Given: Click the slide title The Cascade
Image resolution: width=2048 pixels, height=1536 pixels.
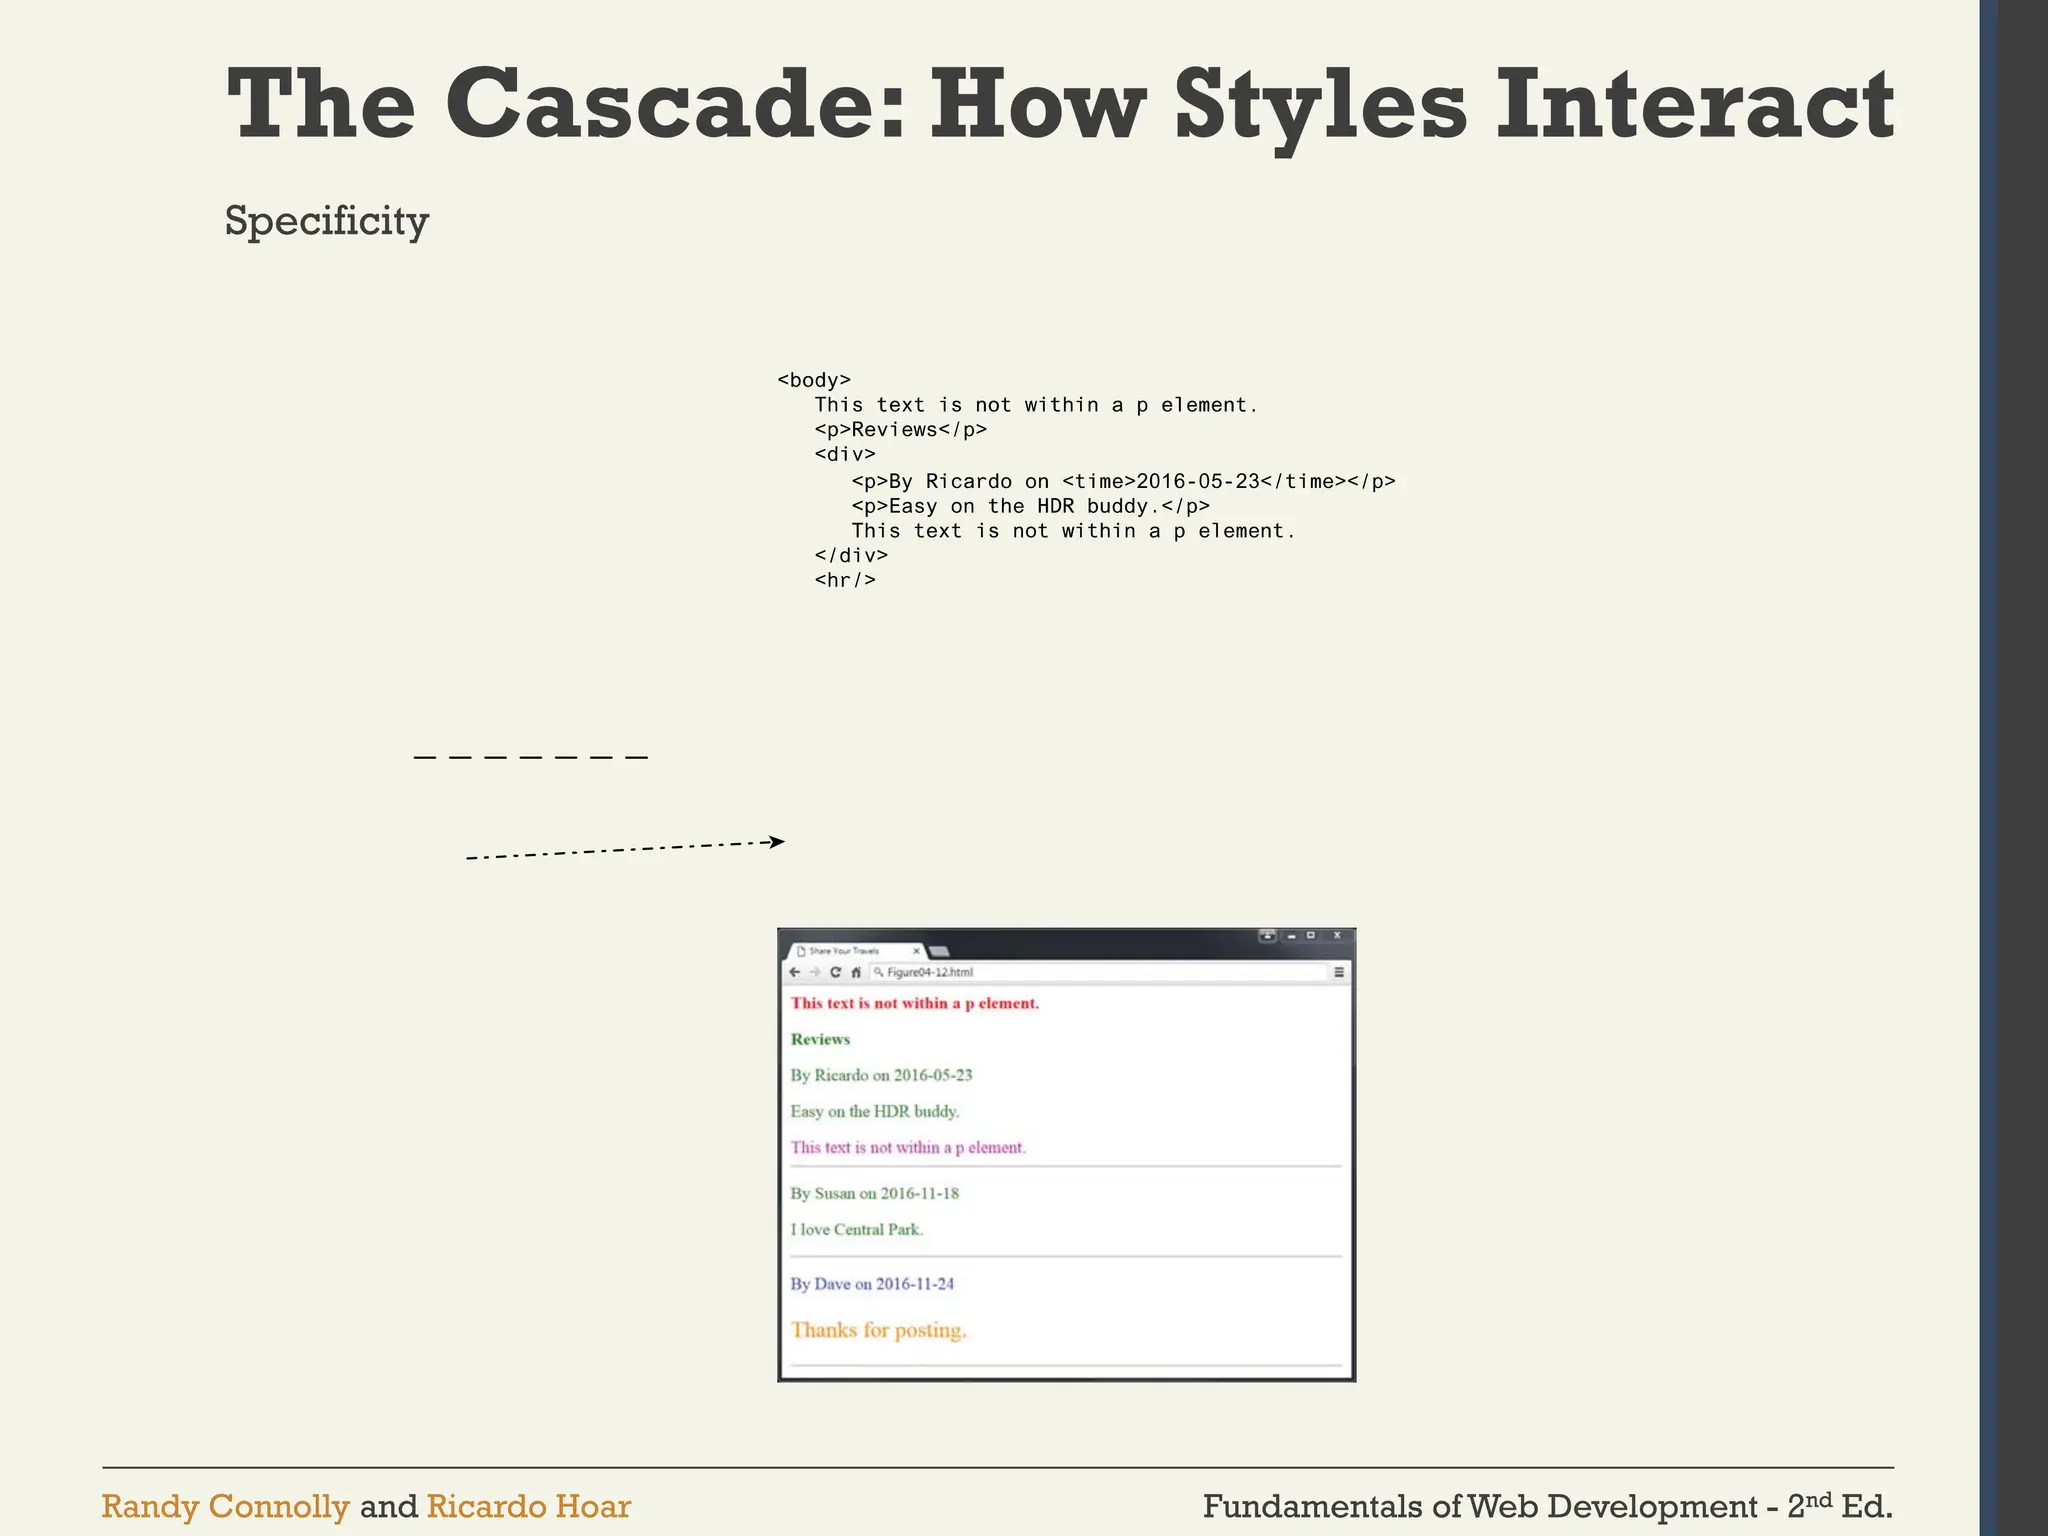Looking at the screenshot, I should 1059,105.
